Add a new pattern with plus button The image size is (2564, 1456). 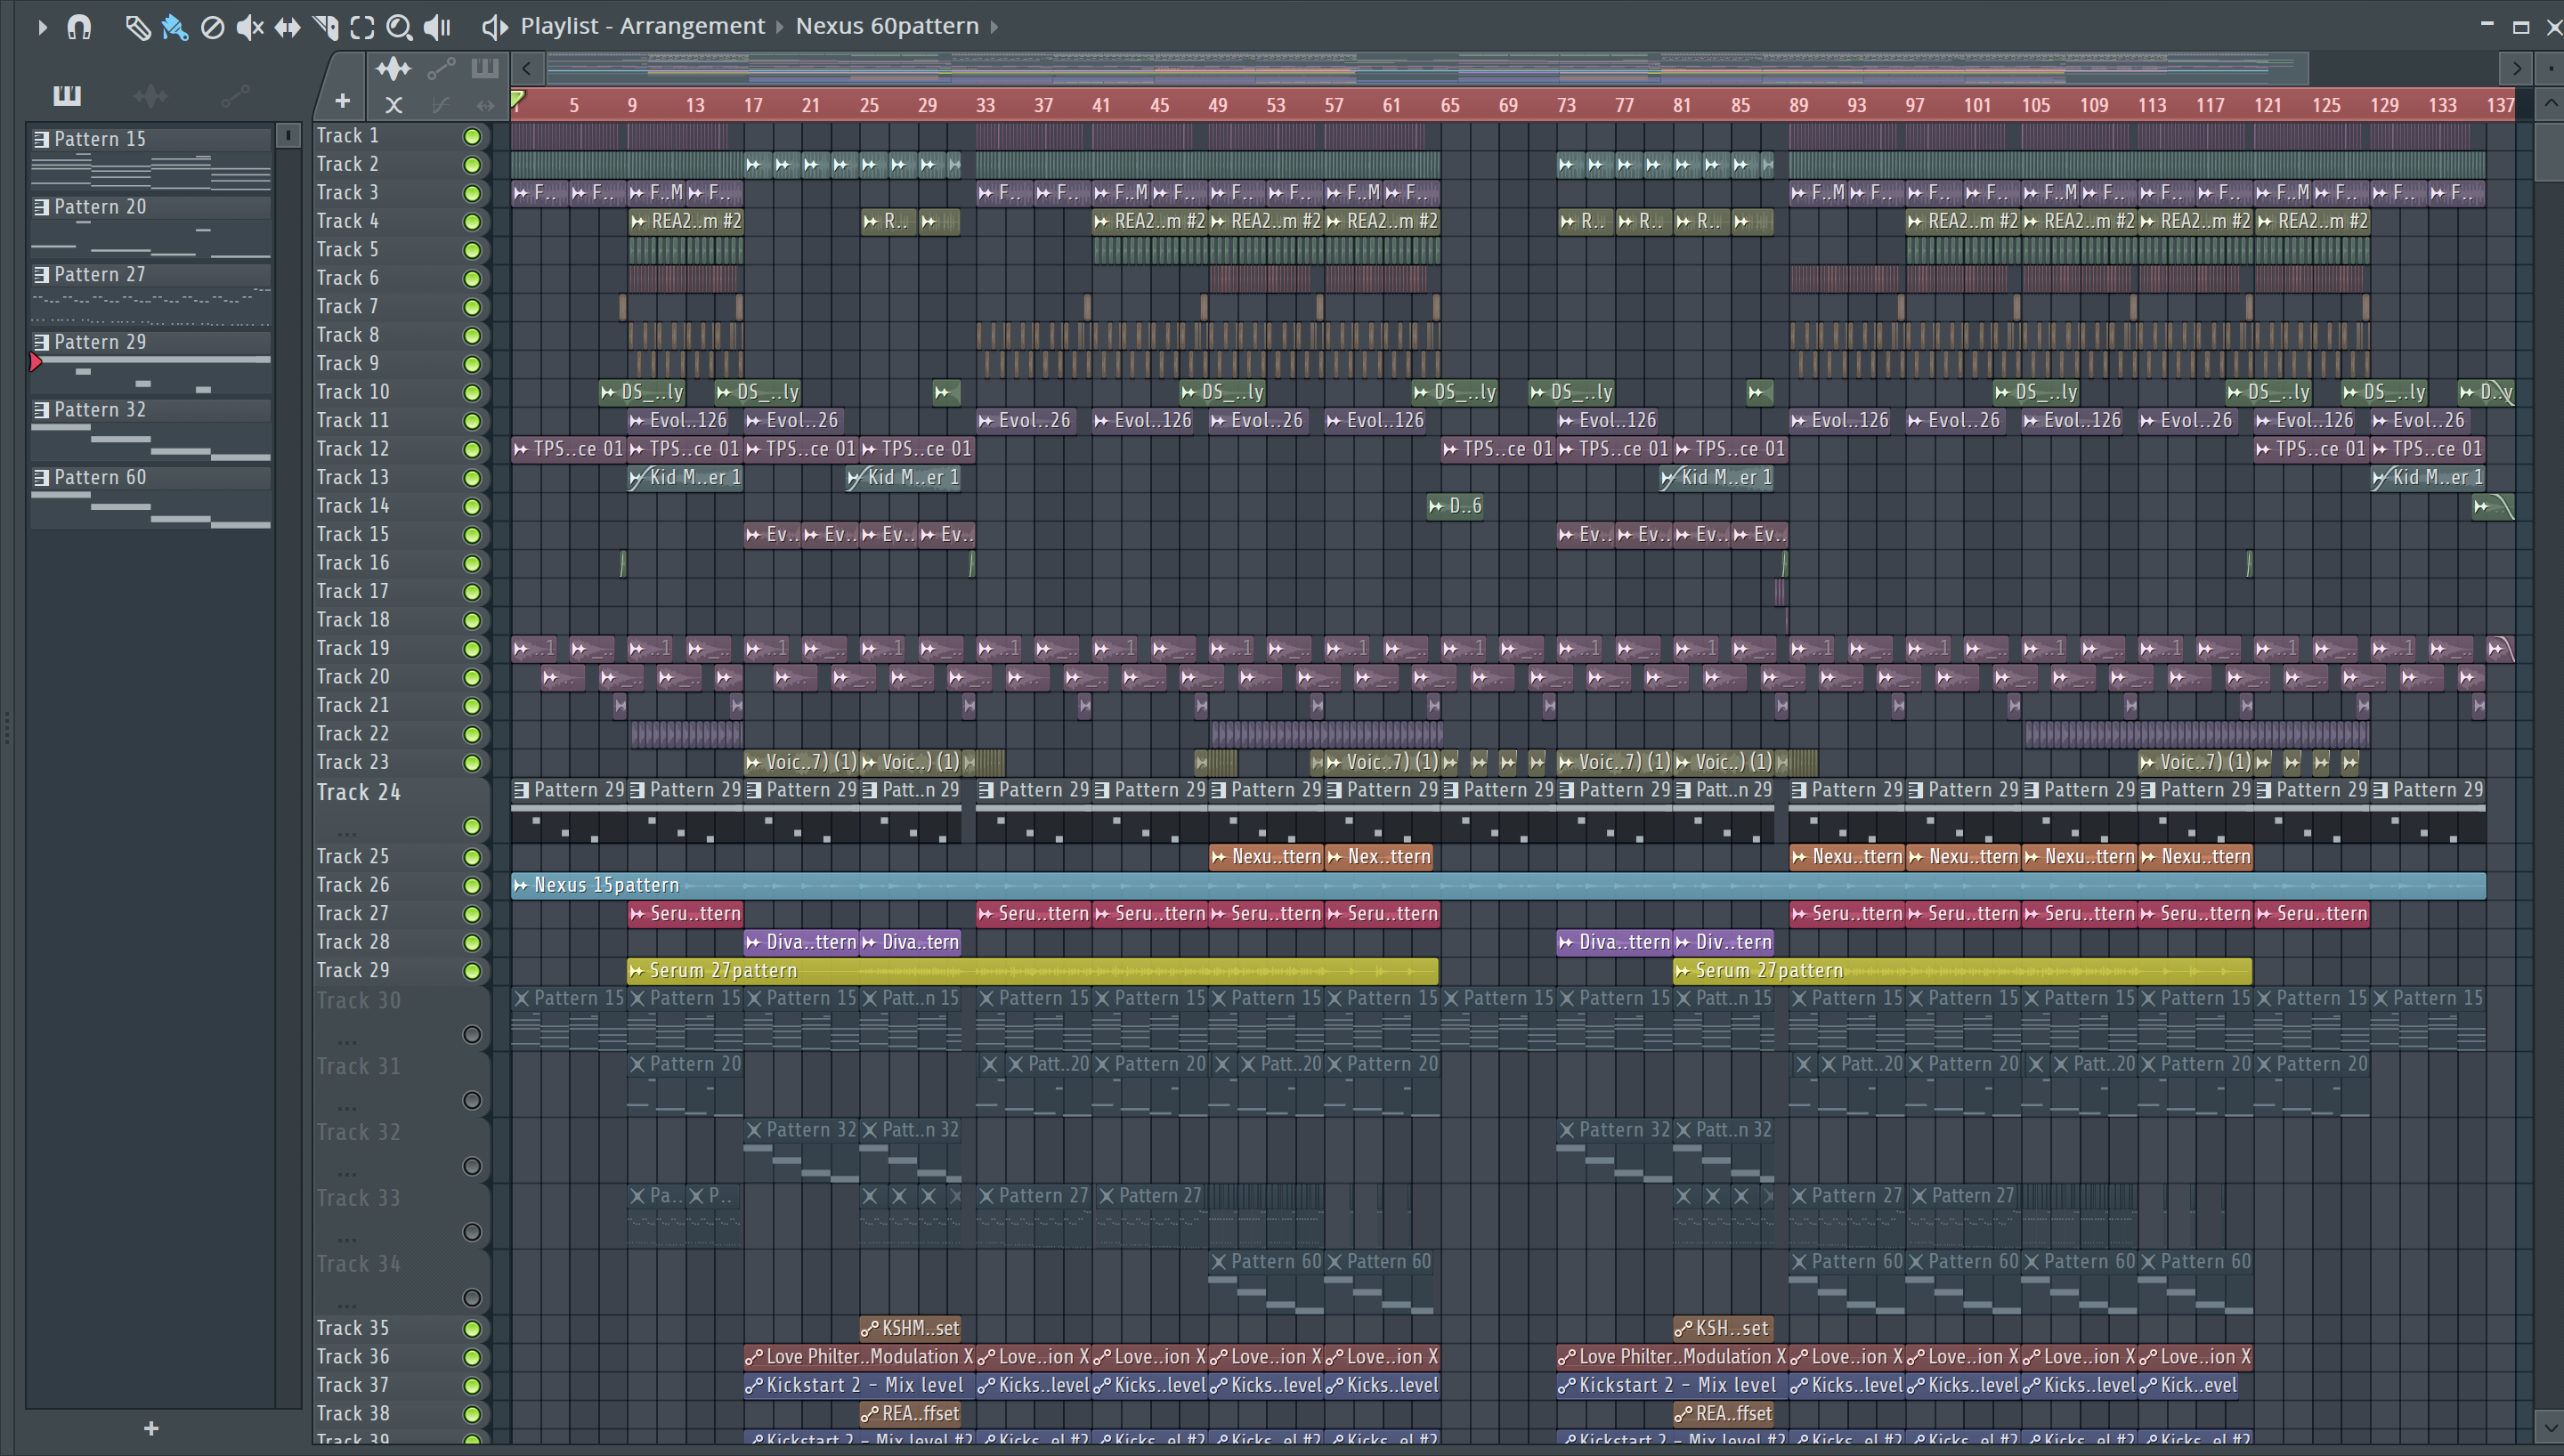(151, 1428)
